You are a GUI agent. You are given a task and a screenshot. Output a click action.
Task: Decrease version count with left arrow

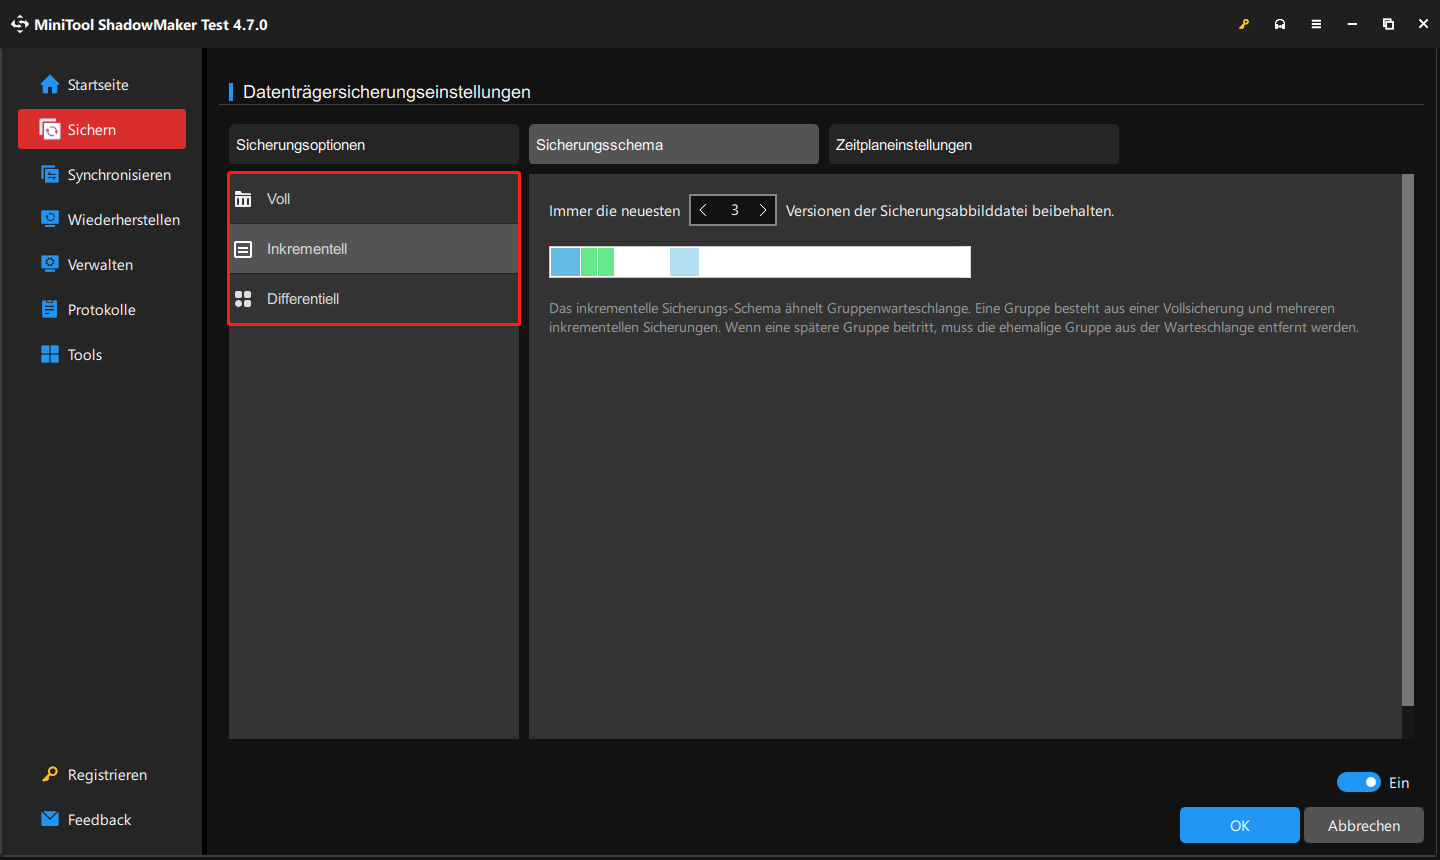click(x=703, y=210)
